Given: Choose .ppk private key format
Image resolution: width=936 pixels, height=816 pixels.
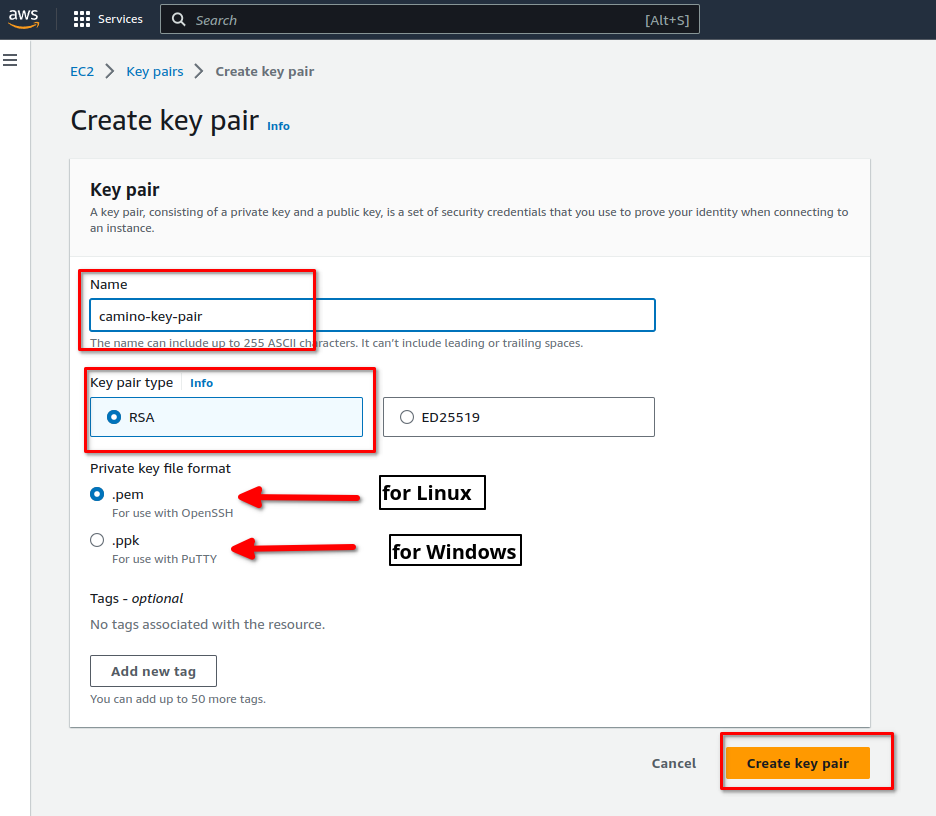Looking at the screenshot, I should [x=97, y=540].
